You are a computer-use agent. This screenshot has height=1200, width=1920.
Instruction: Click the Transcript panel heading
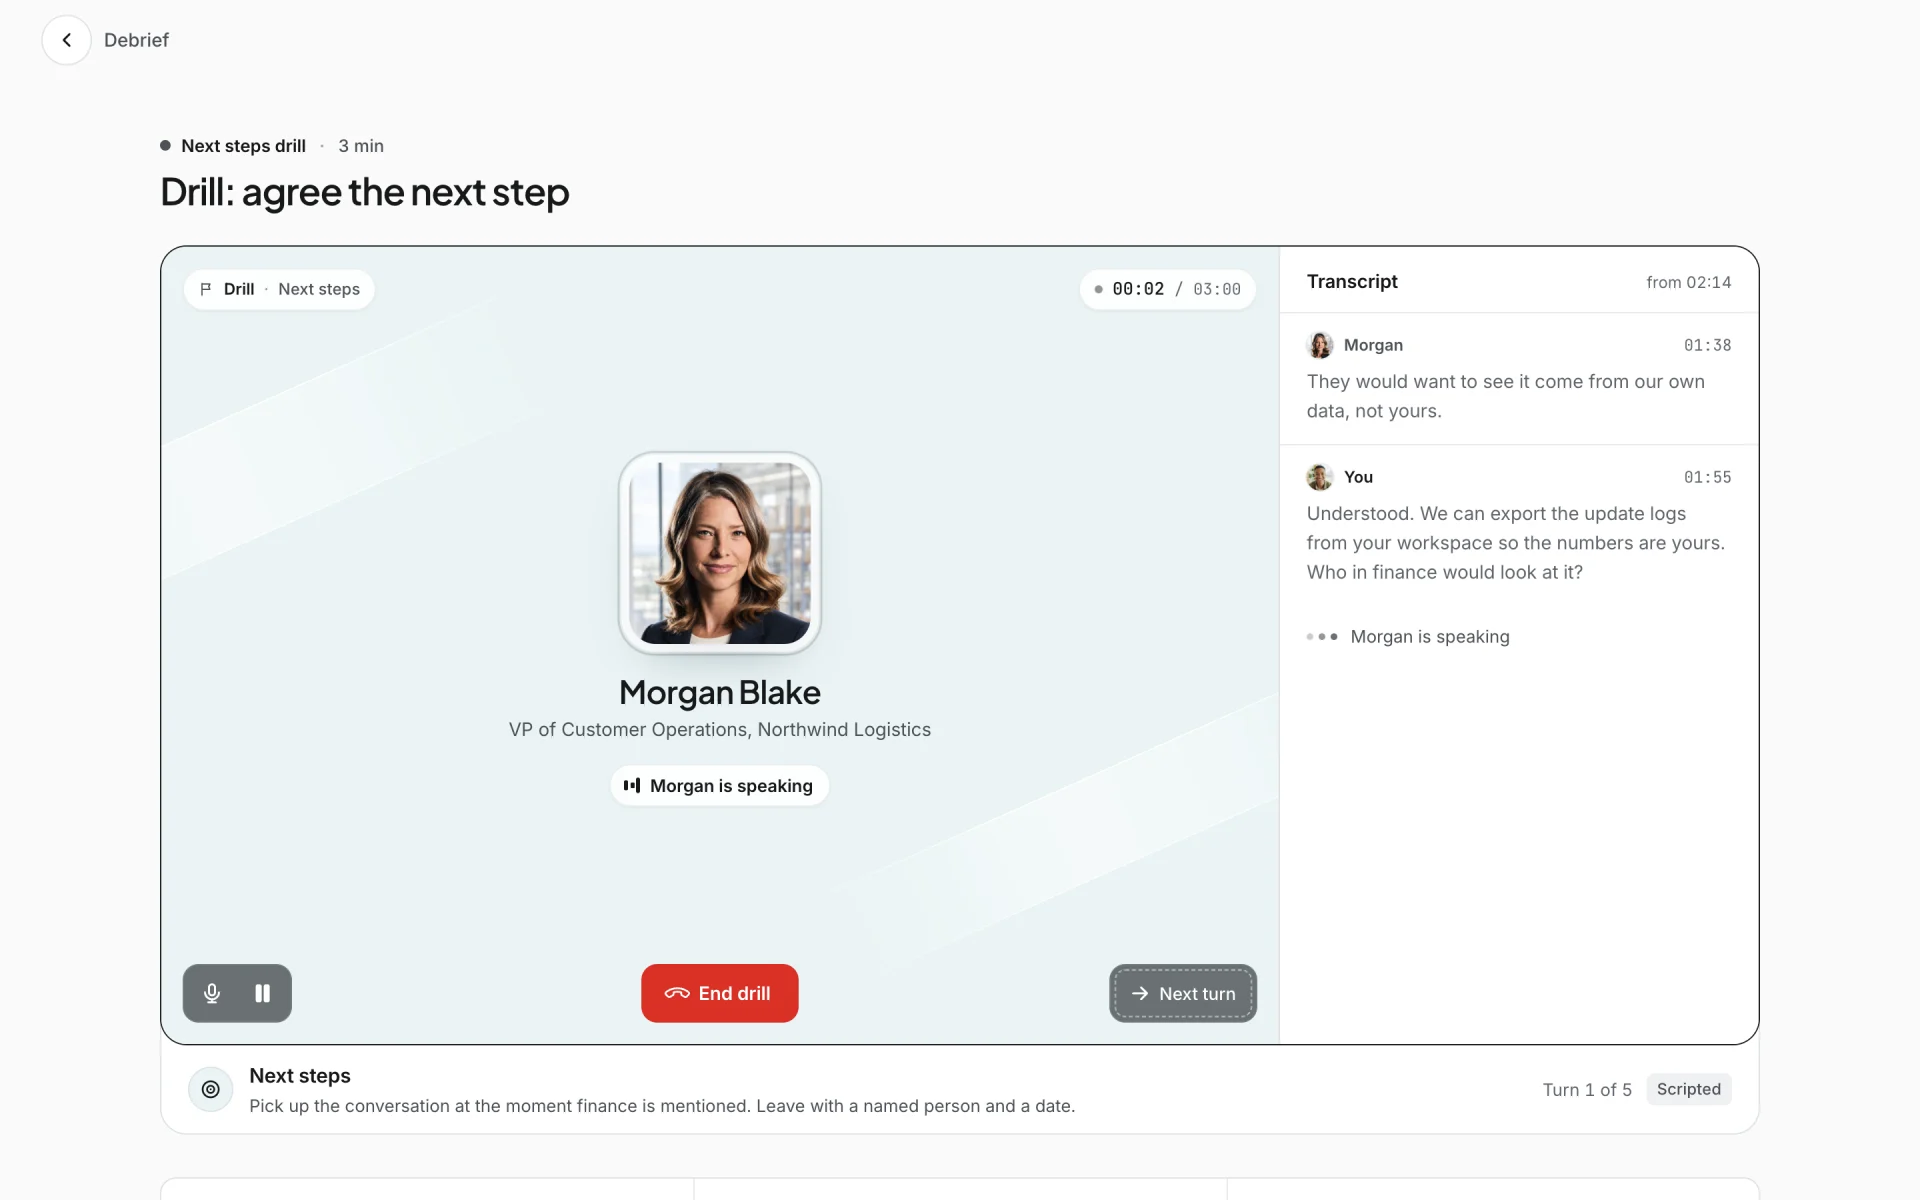coord(1352,282)
